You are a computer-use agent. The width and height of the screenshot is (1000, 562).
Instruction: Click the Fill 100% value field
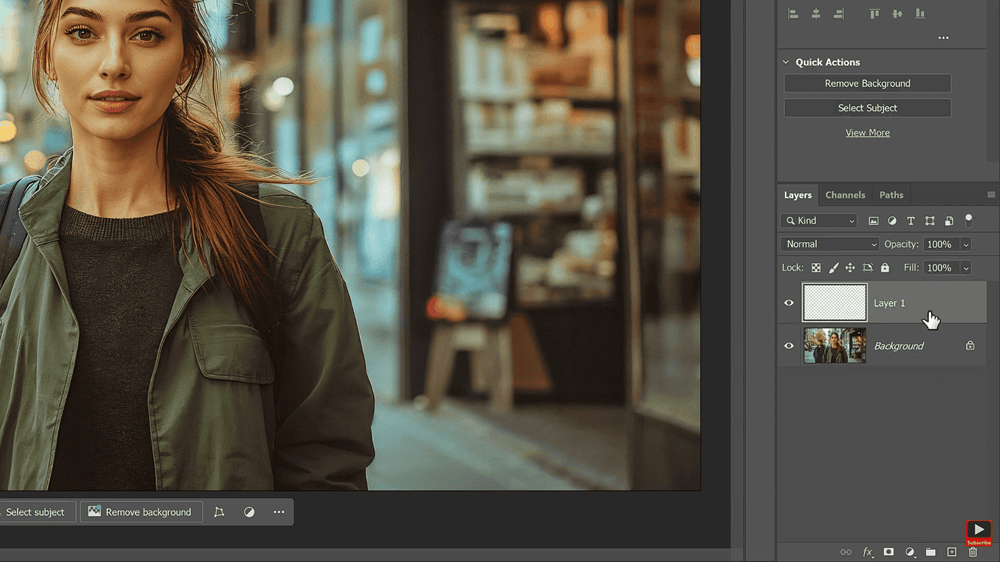pyautogui.click(x=941, y=268)
